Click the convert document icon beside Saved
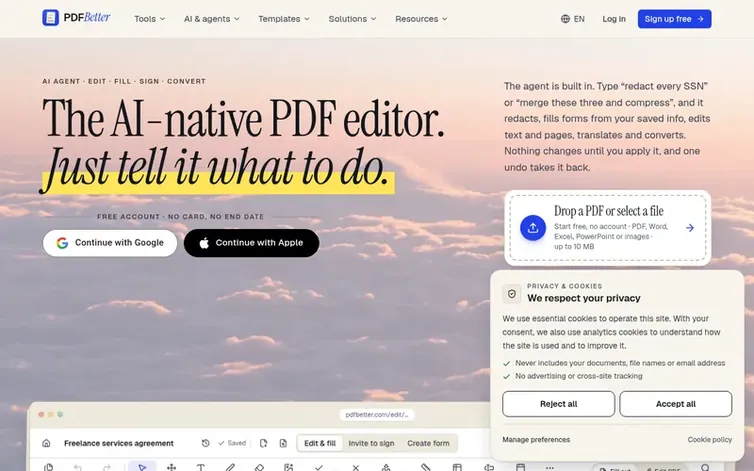The width and height of the screenshot is (754, 471). coord(264,443)
